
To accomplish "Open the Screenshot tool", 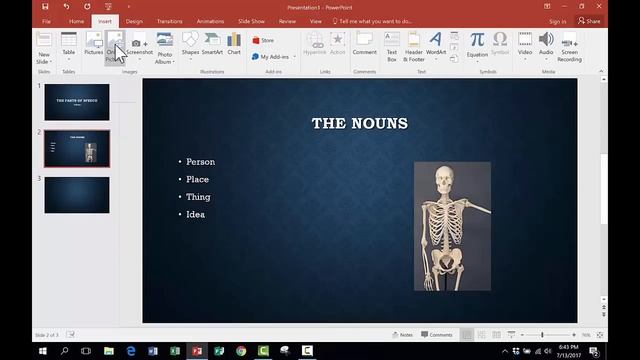I will point(139,47).
